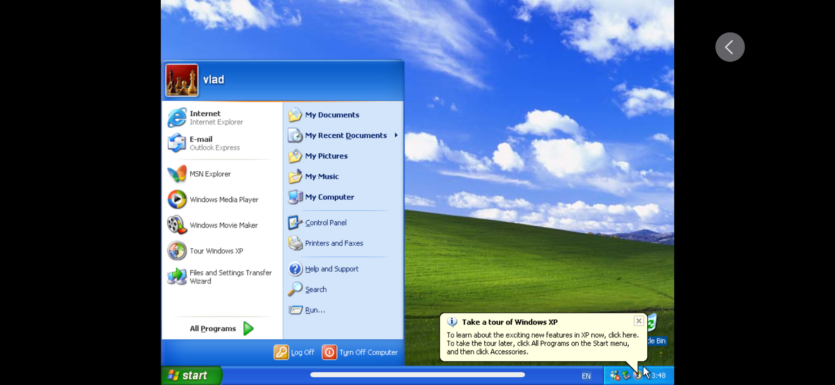The image size is (835, 385).
Task: Open My Music folder
Action: tap(343, 177)
